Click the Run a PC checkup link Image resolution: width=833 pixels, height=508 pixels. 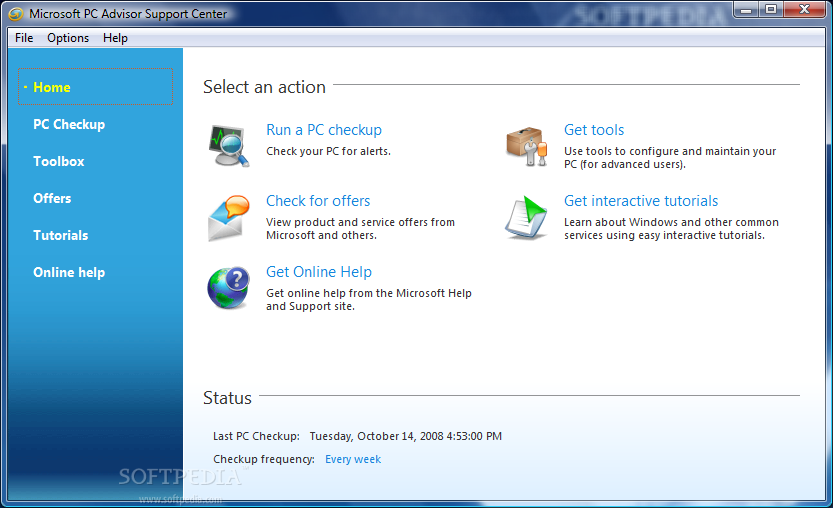pos(324,130)
